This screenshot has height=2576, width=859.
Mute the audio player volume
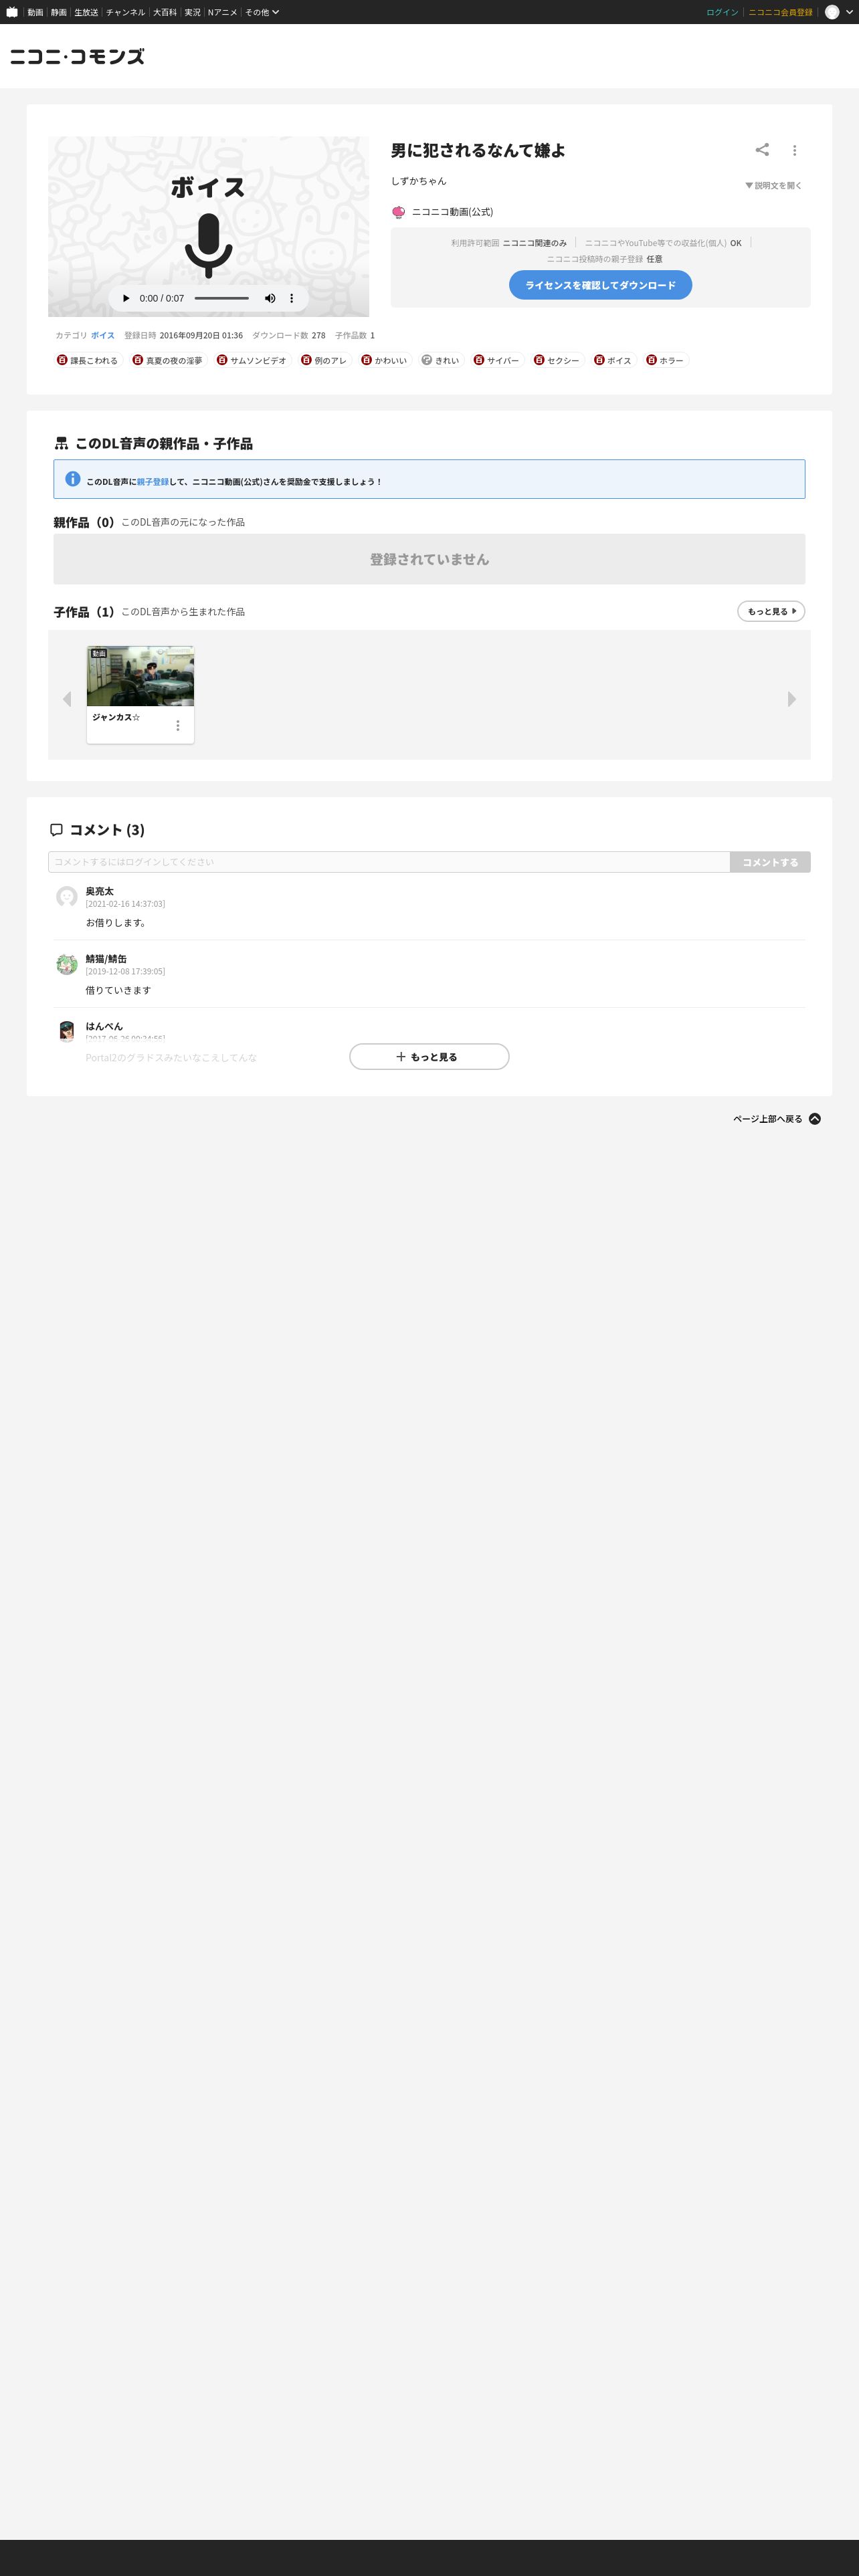270,298
